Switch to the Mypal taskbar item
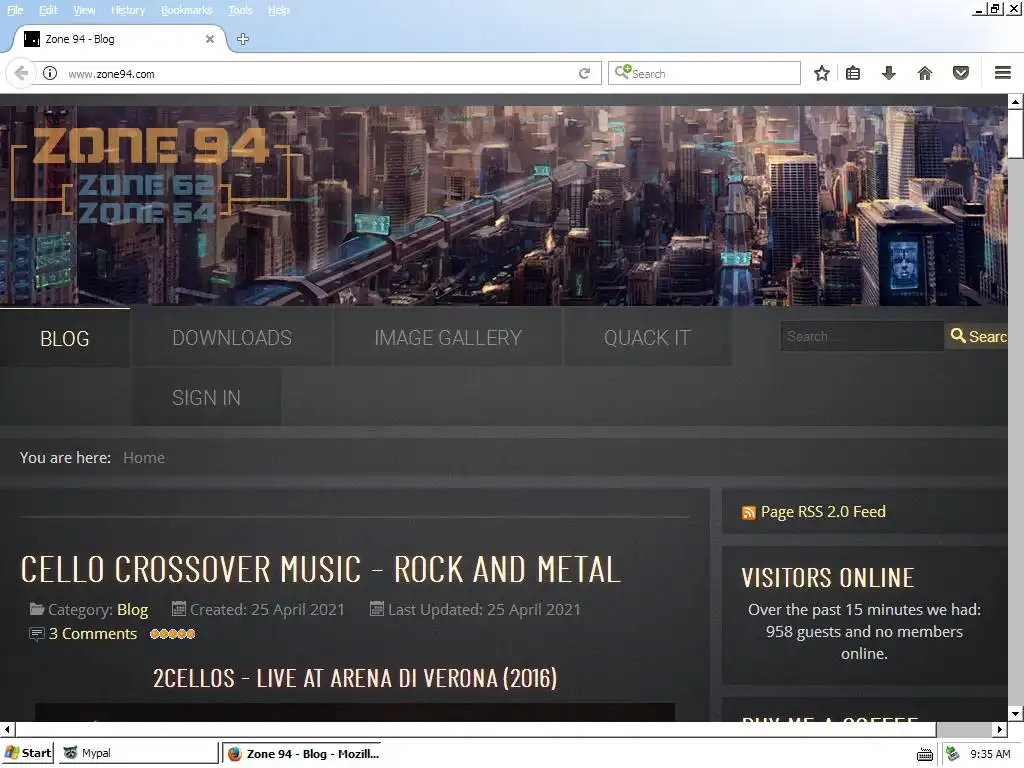 [x=137, y=753]
